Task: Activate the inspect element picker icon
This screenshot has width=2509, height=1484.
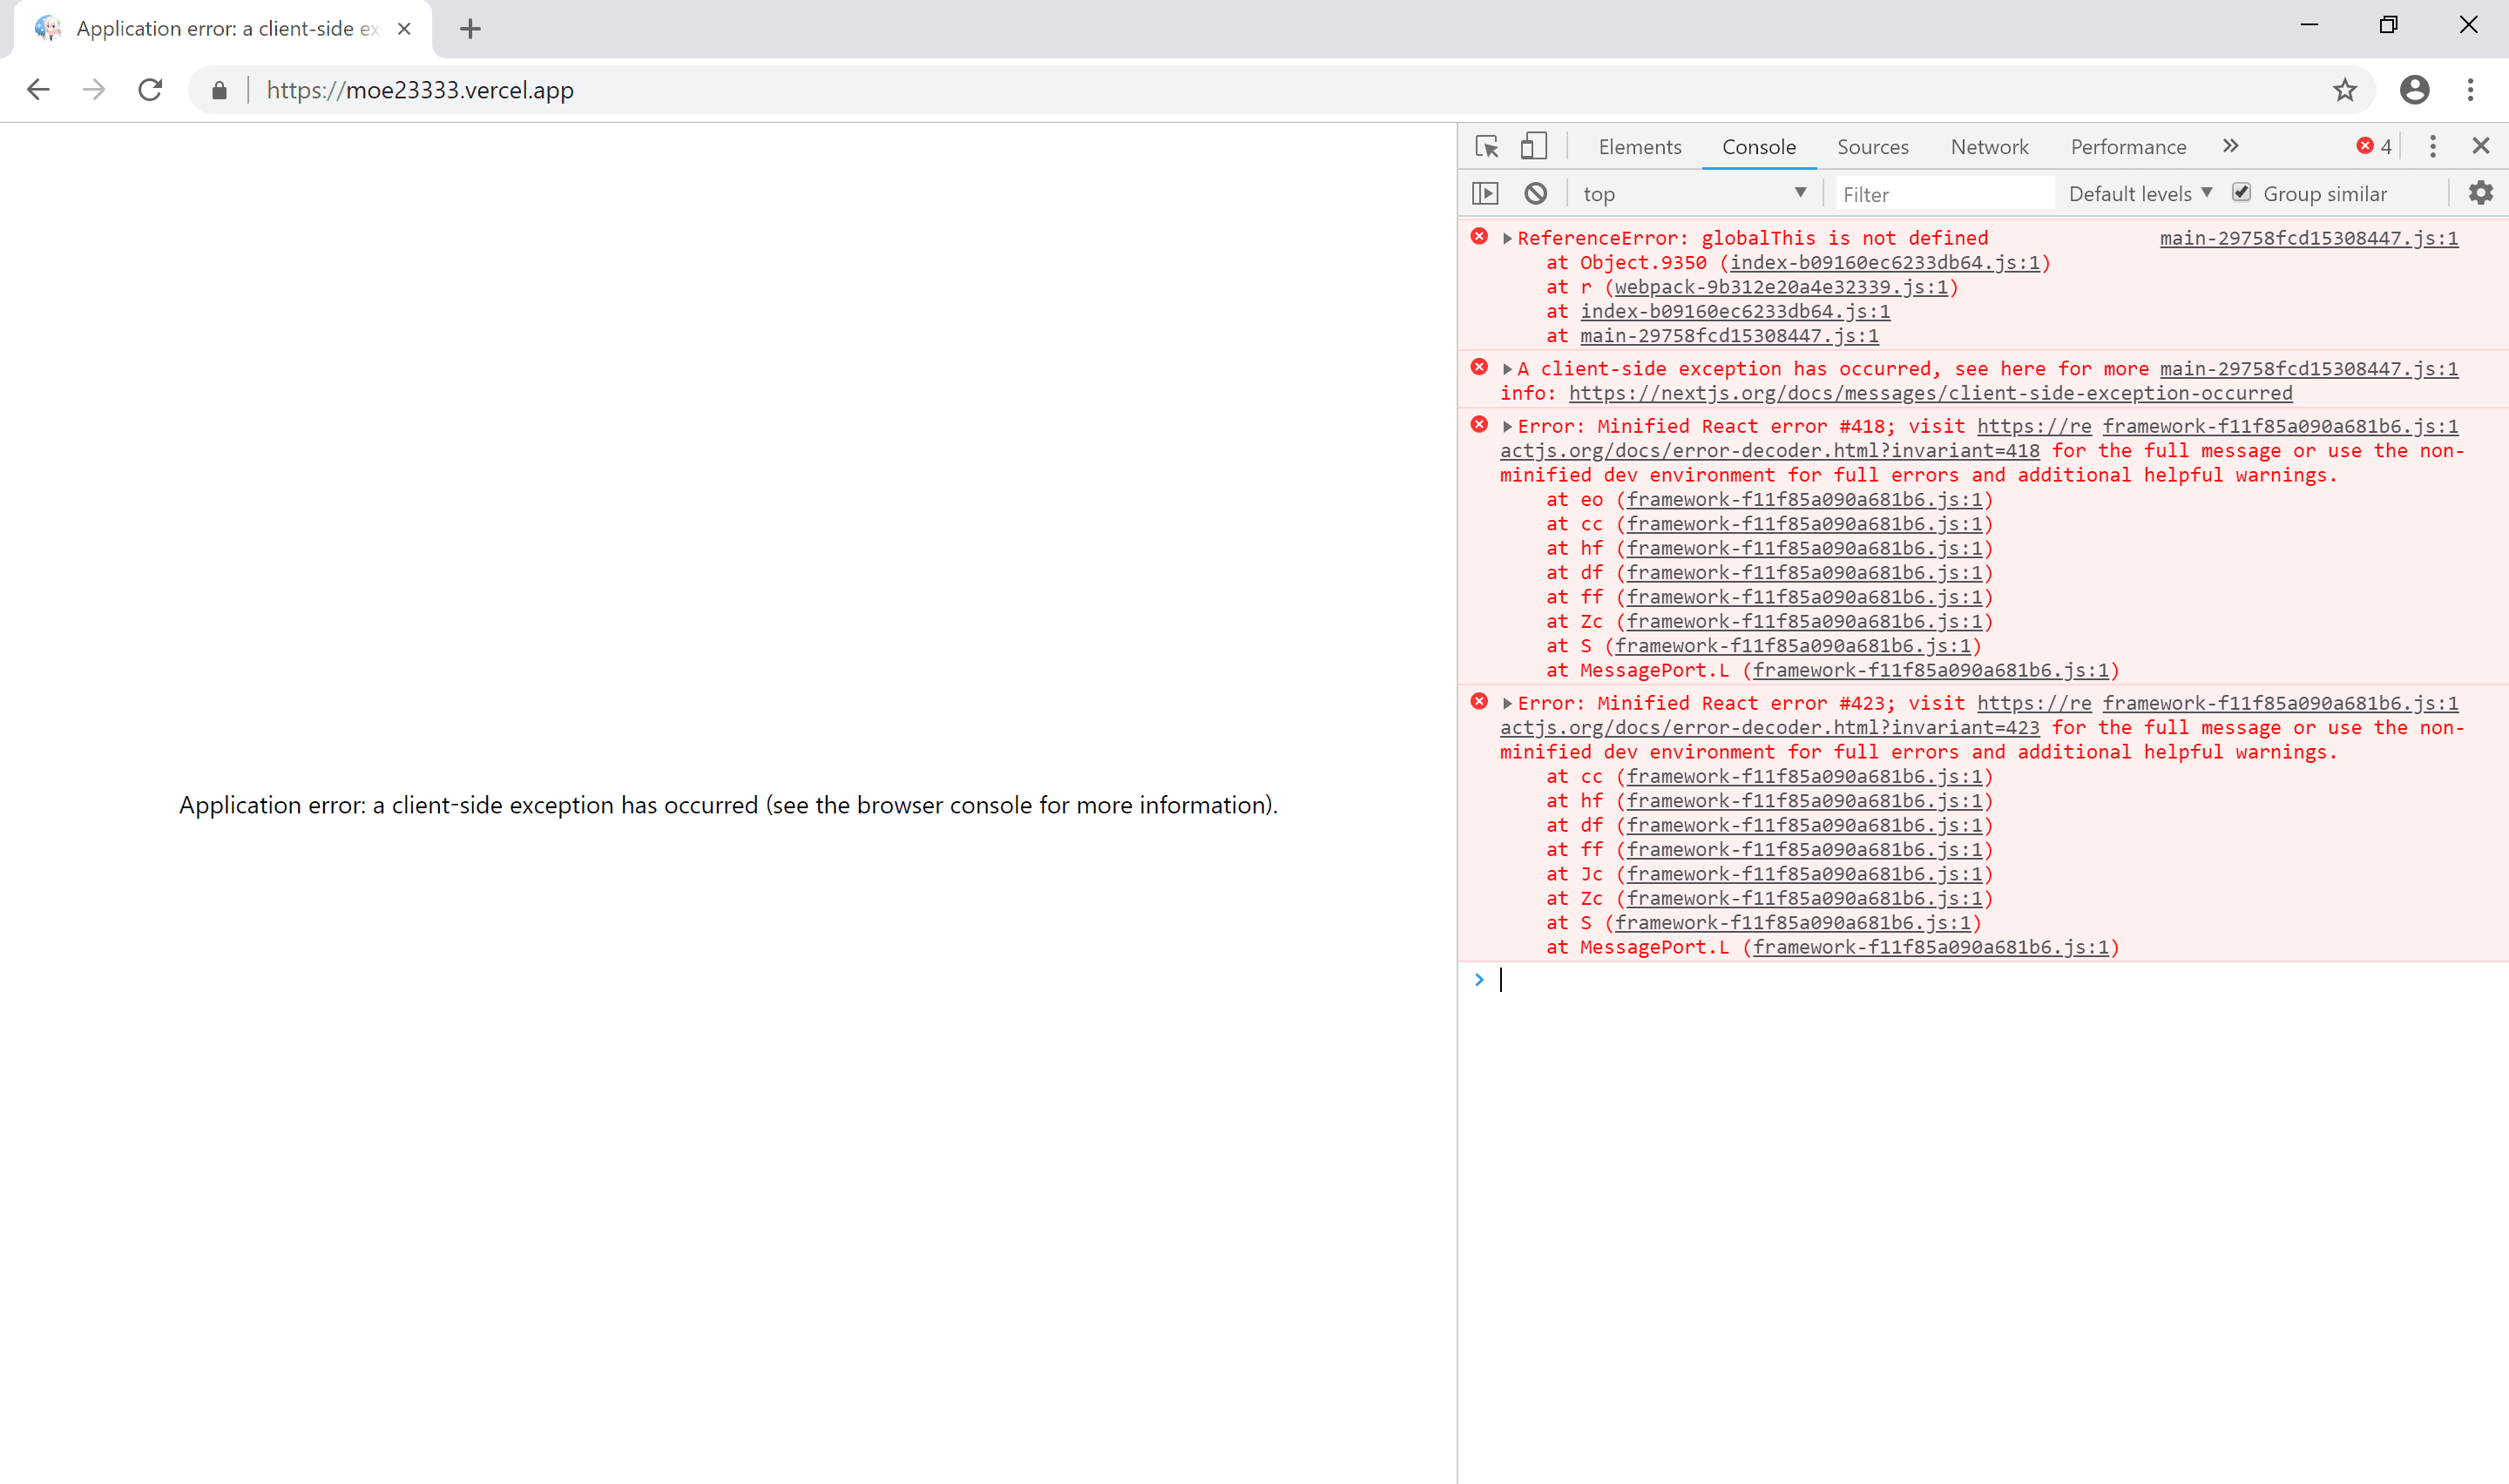Action: click(1487, 146)
